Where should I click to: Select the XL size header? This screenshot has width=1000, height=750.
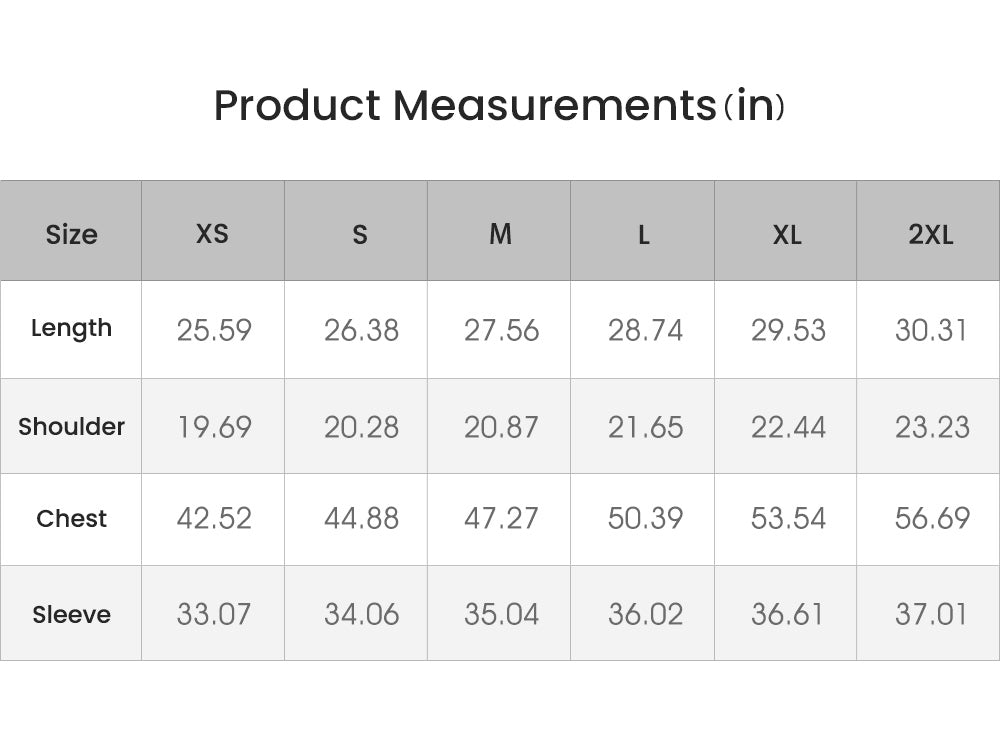787,235
